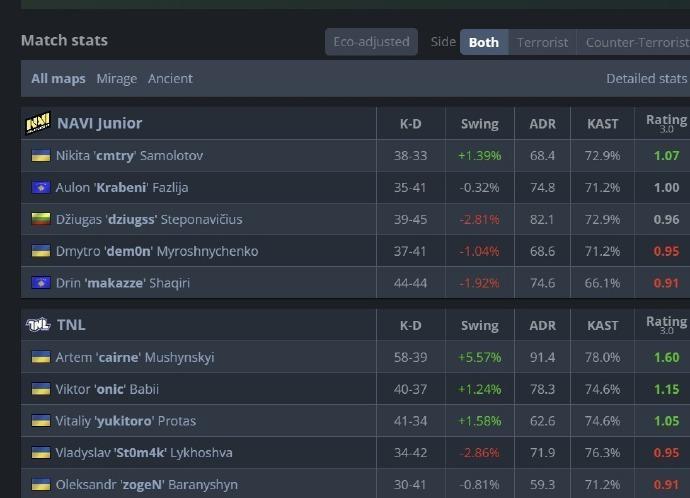This screenshot has width=690, height=498.
Task: Toggle the Eco-adjusted stats option
Action: click(x=371, y=42)
